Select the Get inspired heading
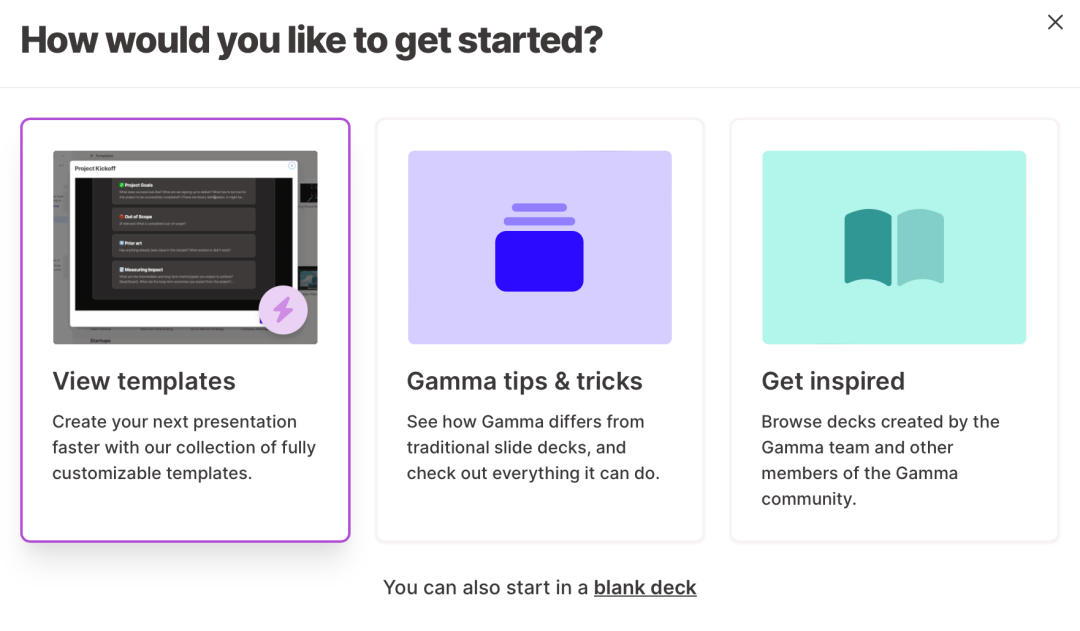This screenshot has width=1080, height=631. 833,381
